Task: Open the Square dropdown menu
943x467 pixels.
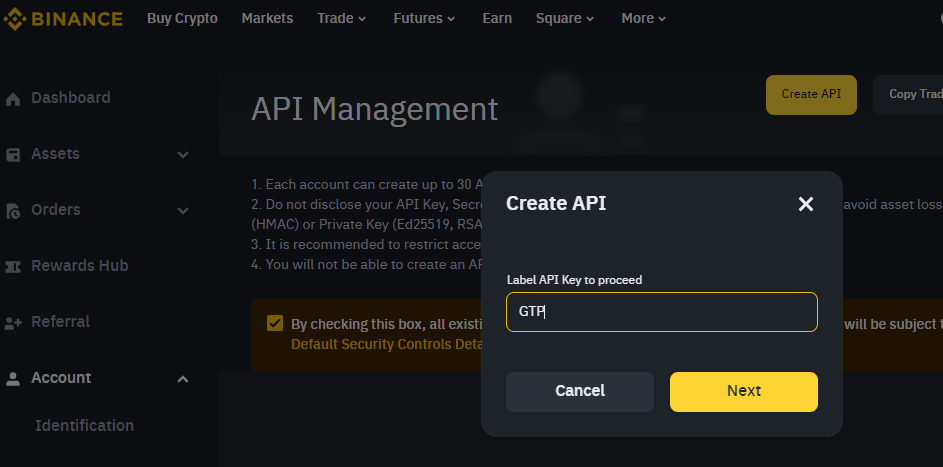Action: click(x=565, y=19)
